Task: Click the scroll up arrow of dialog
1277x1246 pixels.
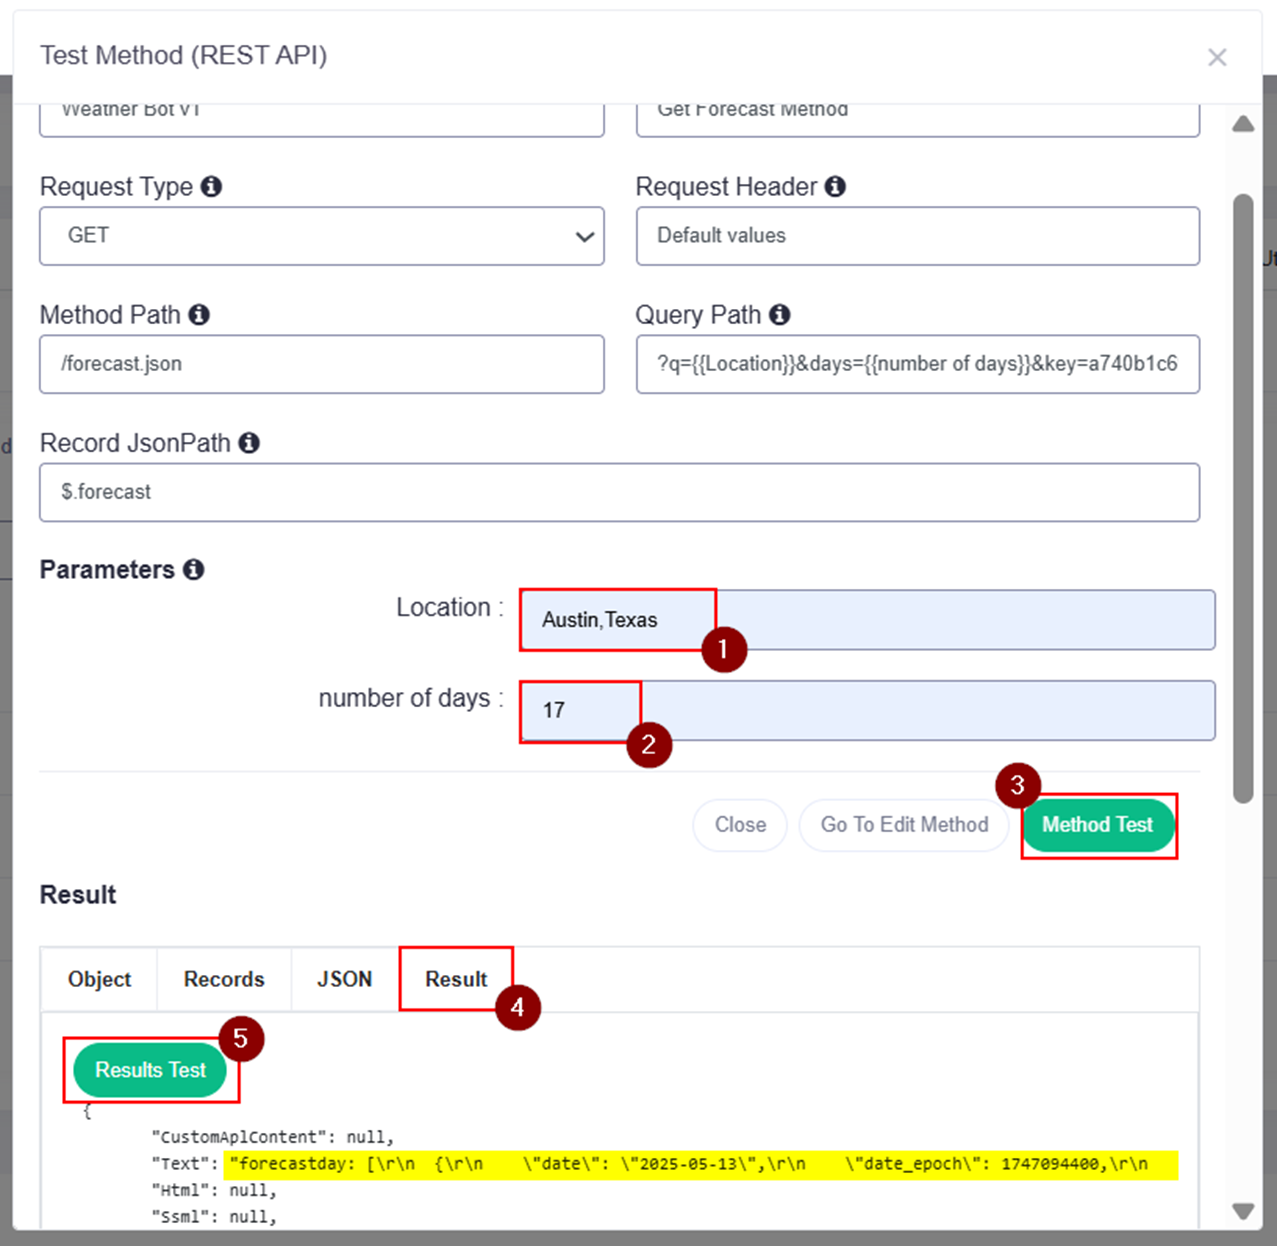Action: pyautogui.click(x=1243, y=125)
